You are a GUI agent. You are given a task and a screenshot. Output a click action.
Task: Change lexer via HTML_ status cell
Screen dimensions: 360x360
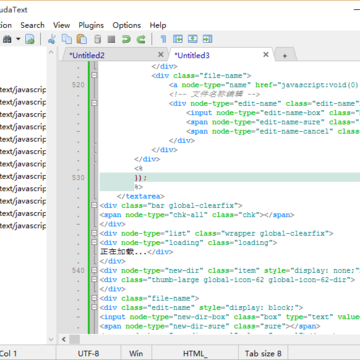point(195,353)
